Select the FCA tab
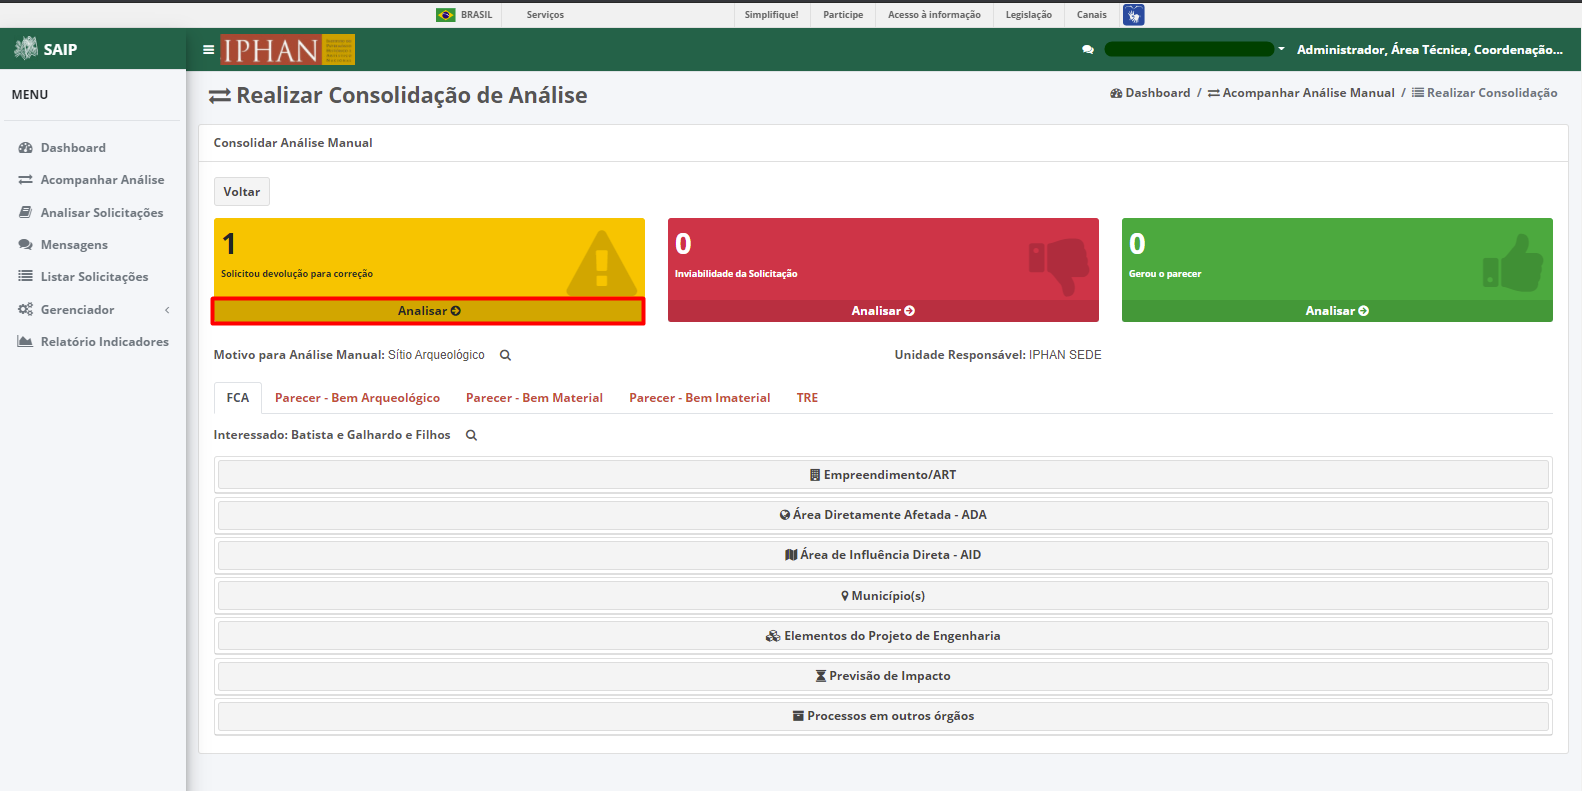 tap(238, 398)
